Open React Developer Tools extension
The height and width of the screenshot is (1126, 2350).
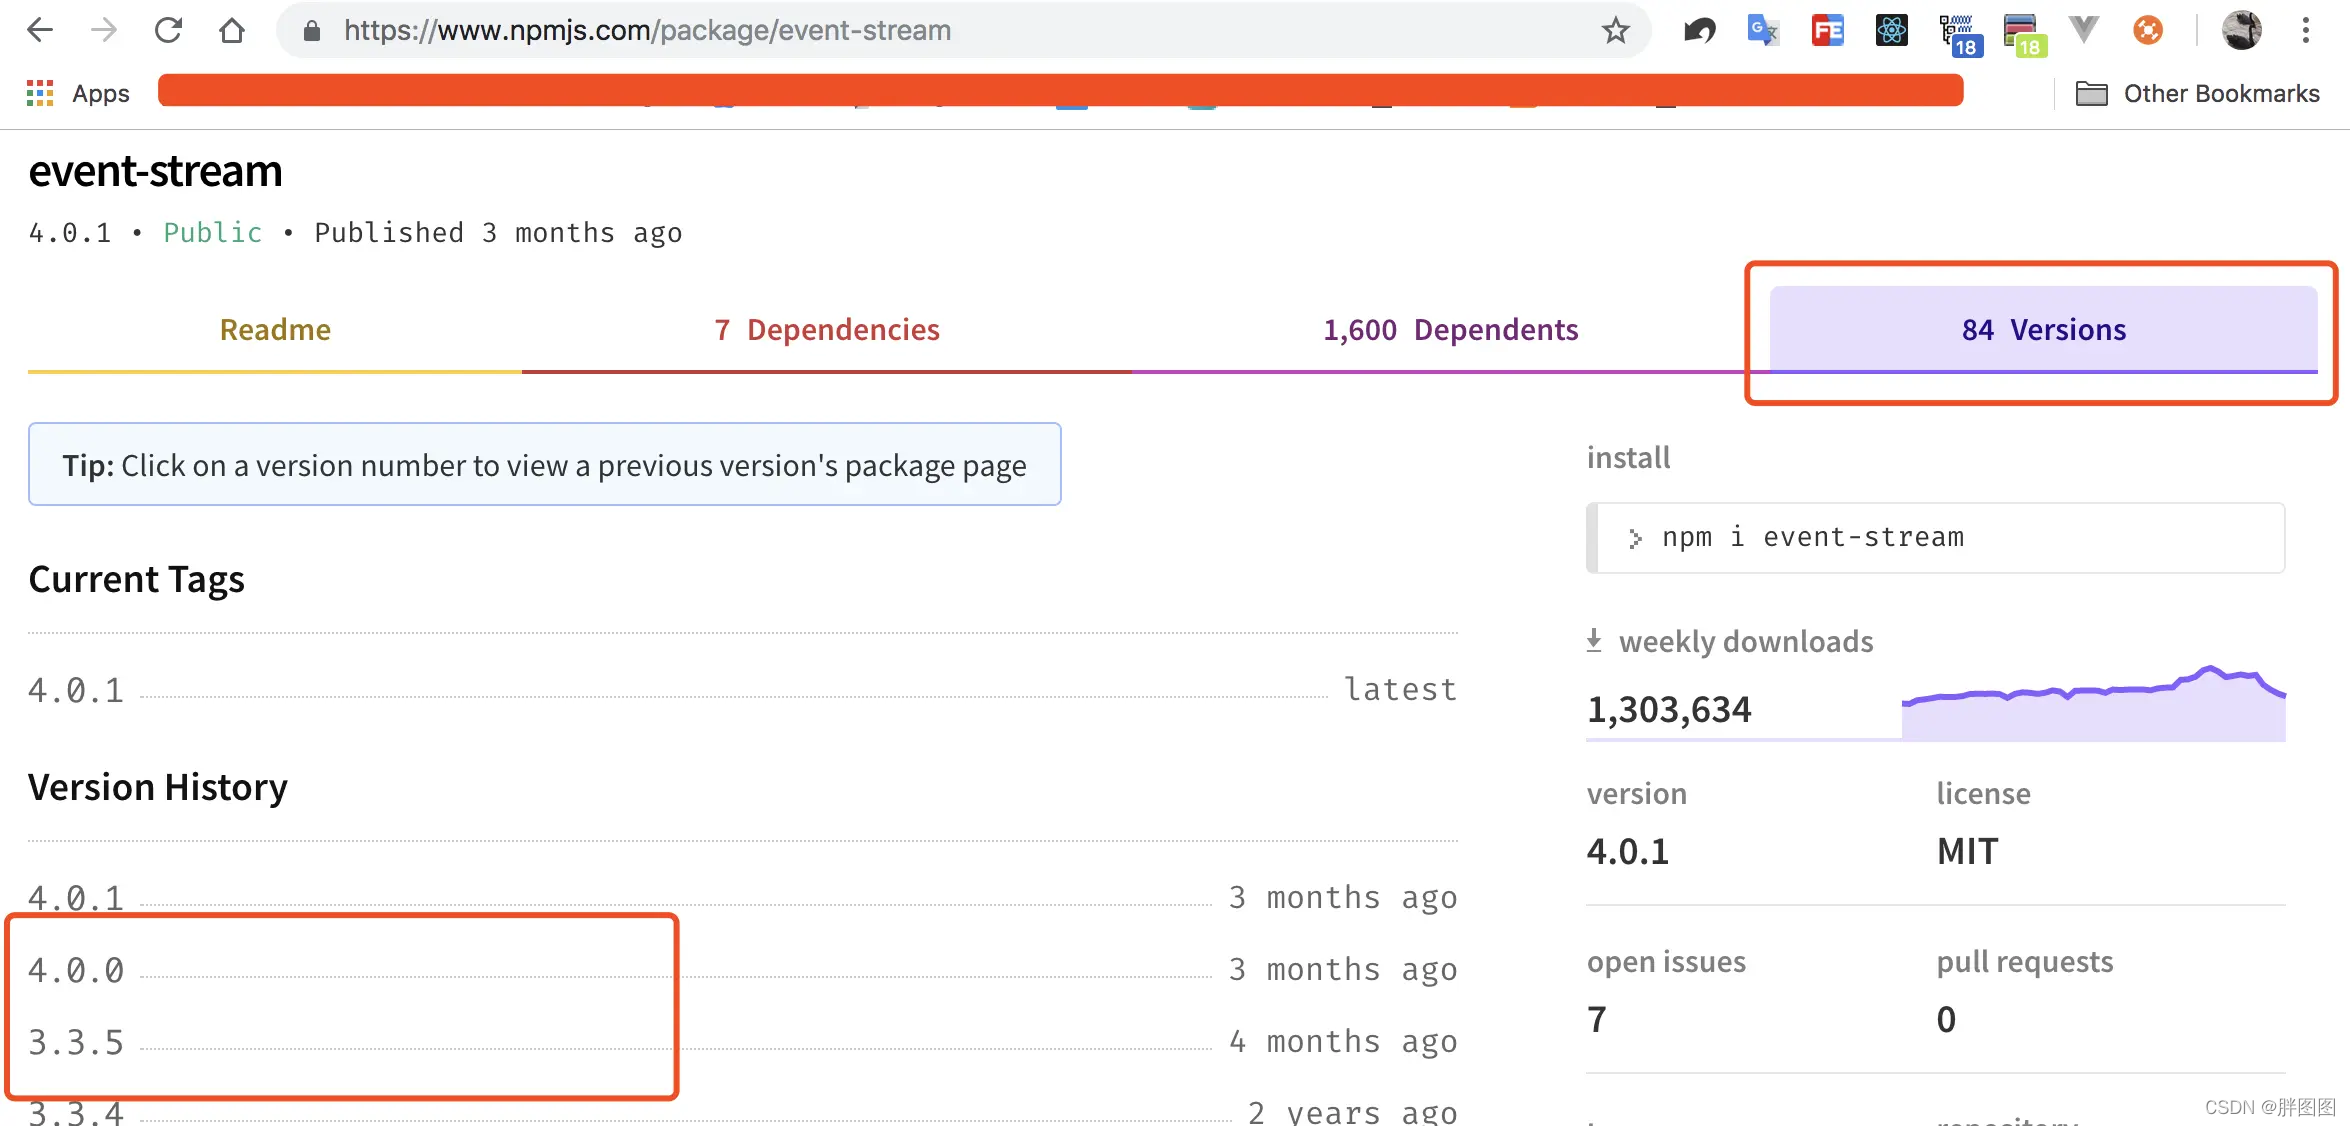click(1891, 30)
